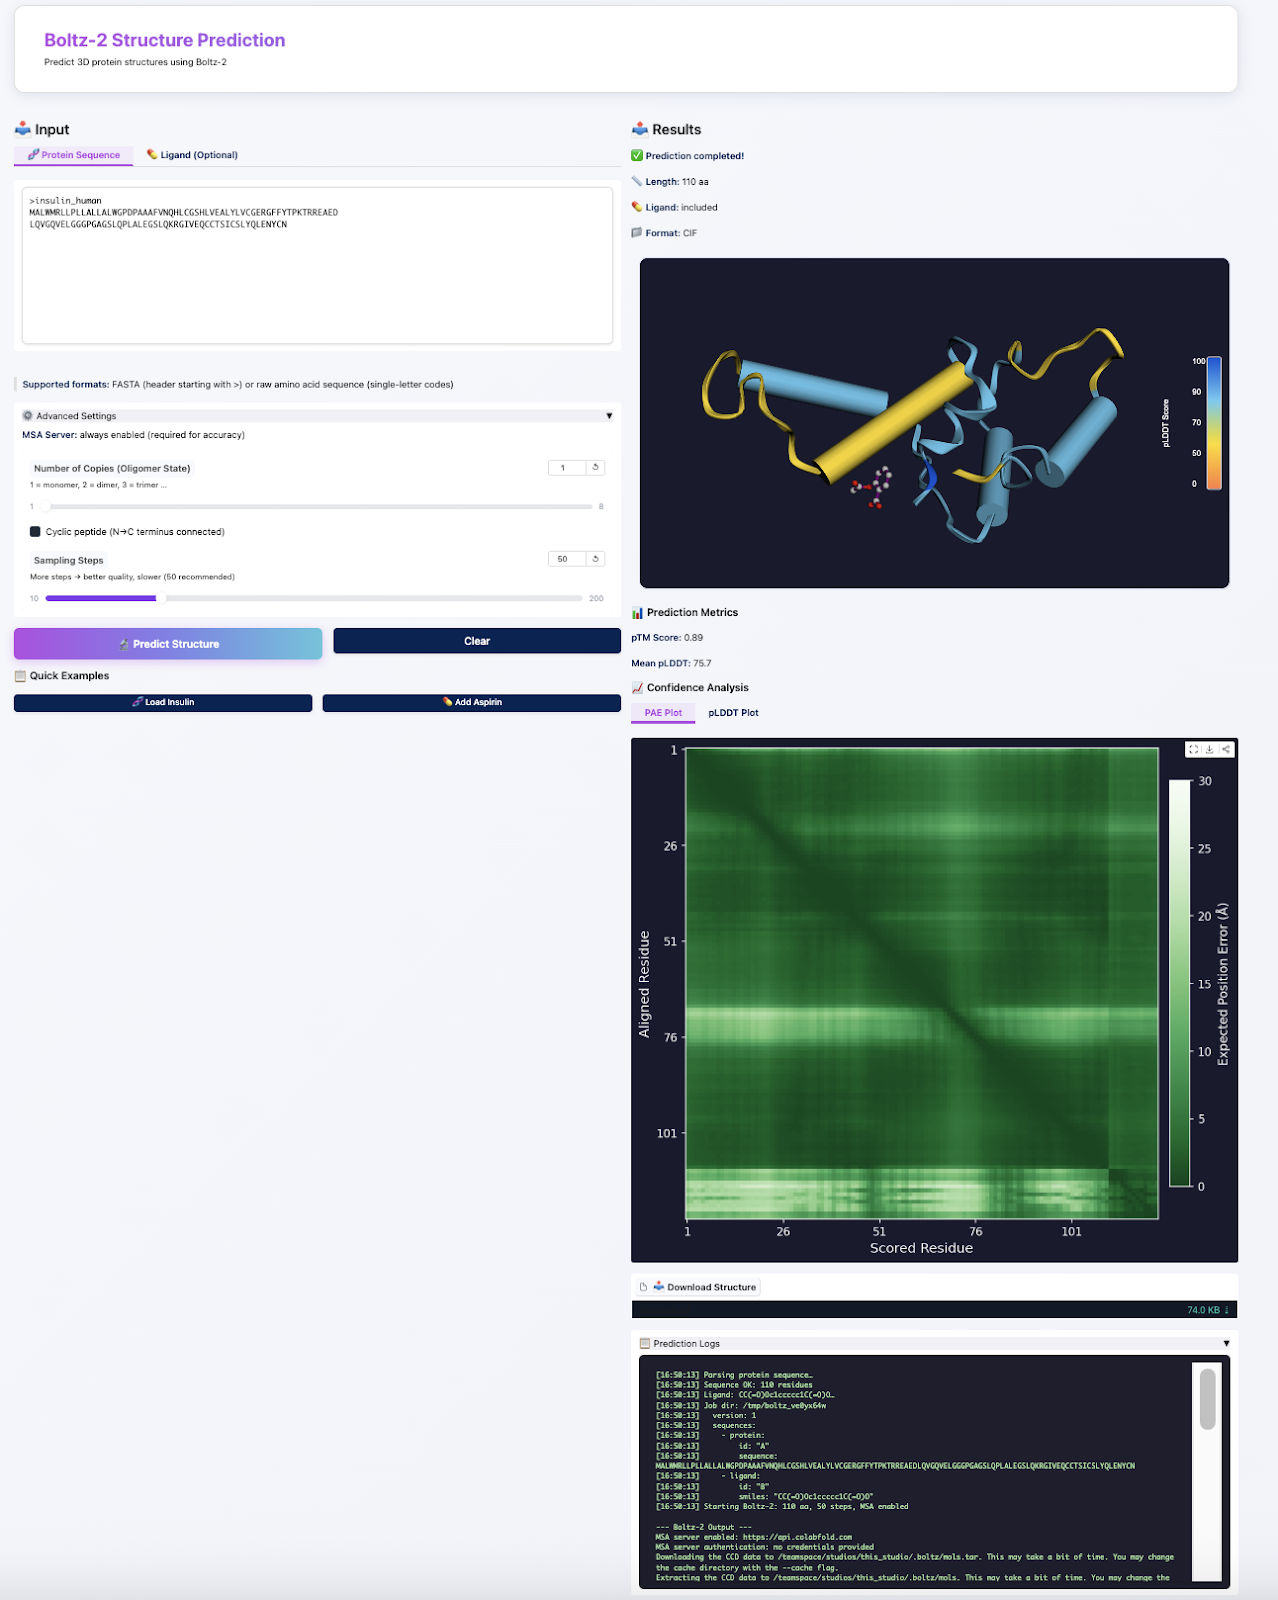Click the Sampling Steps slider handle
The height and width of the screenshot is (1600, 1278).
pos(161,598)
